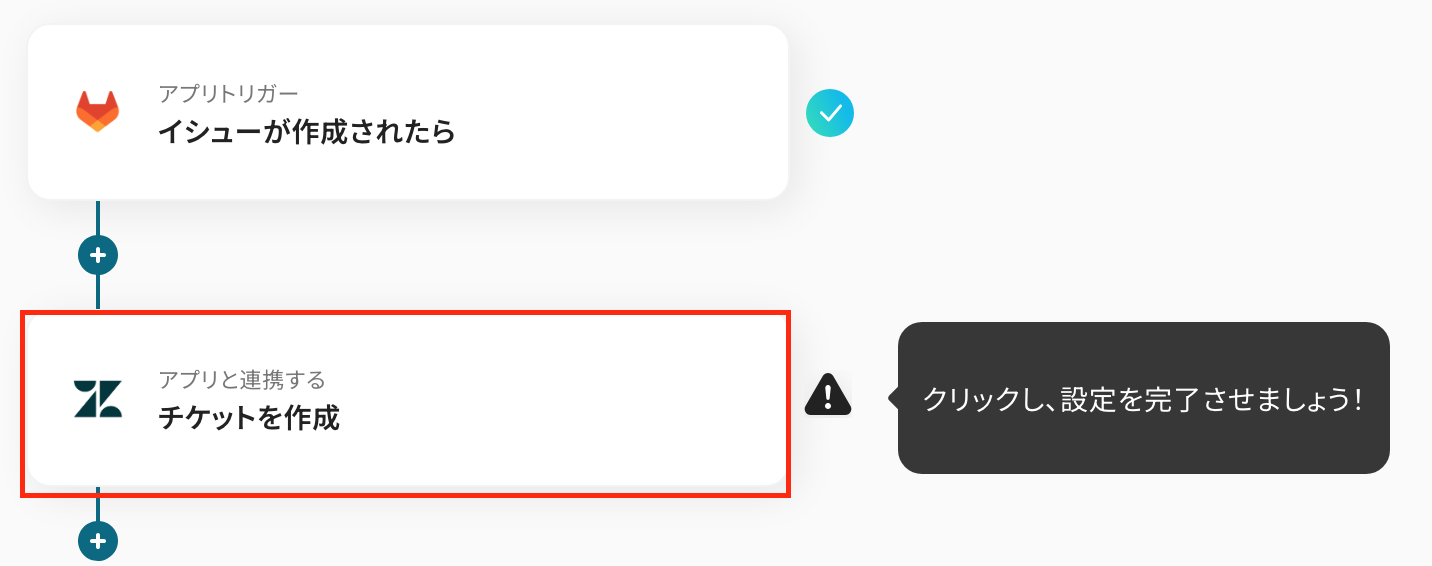Viewport: 1432px width, 566px height.
Task: Open the イシューが作成されたら trigger title
Action: tap(307, 132)
